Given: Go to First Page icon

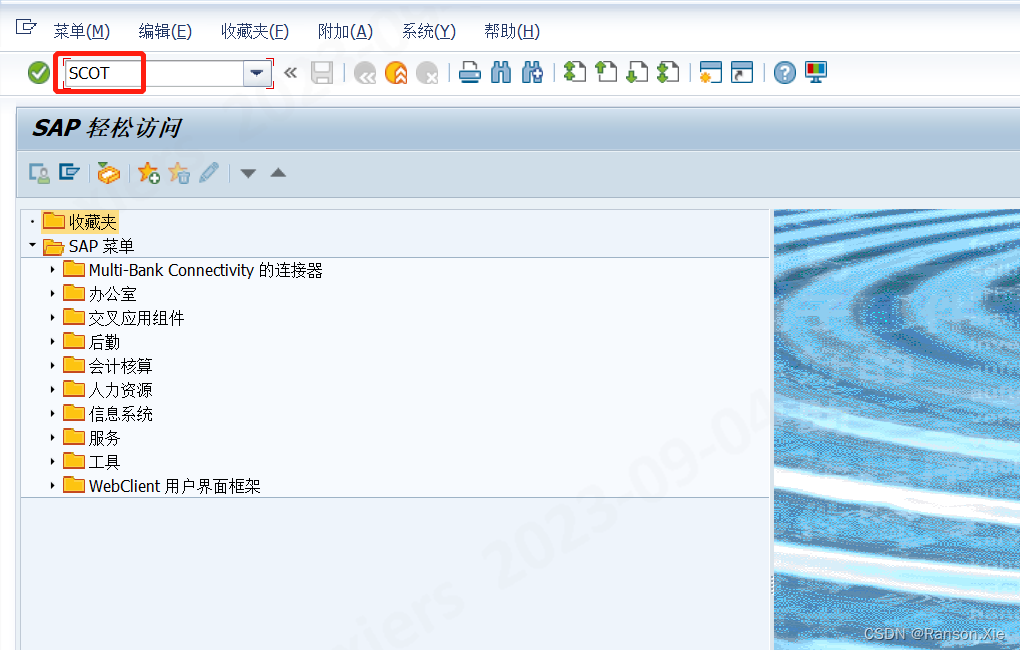Looking at the screenshot, I should [574, 72].
